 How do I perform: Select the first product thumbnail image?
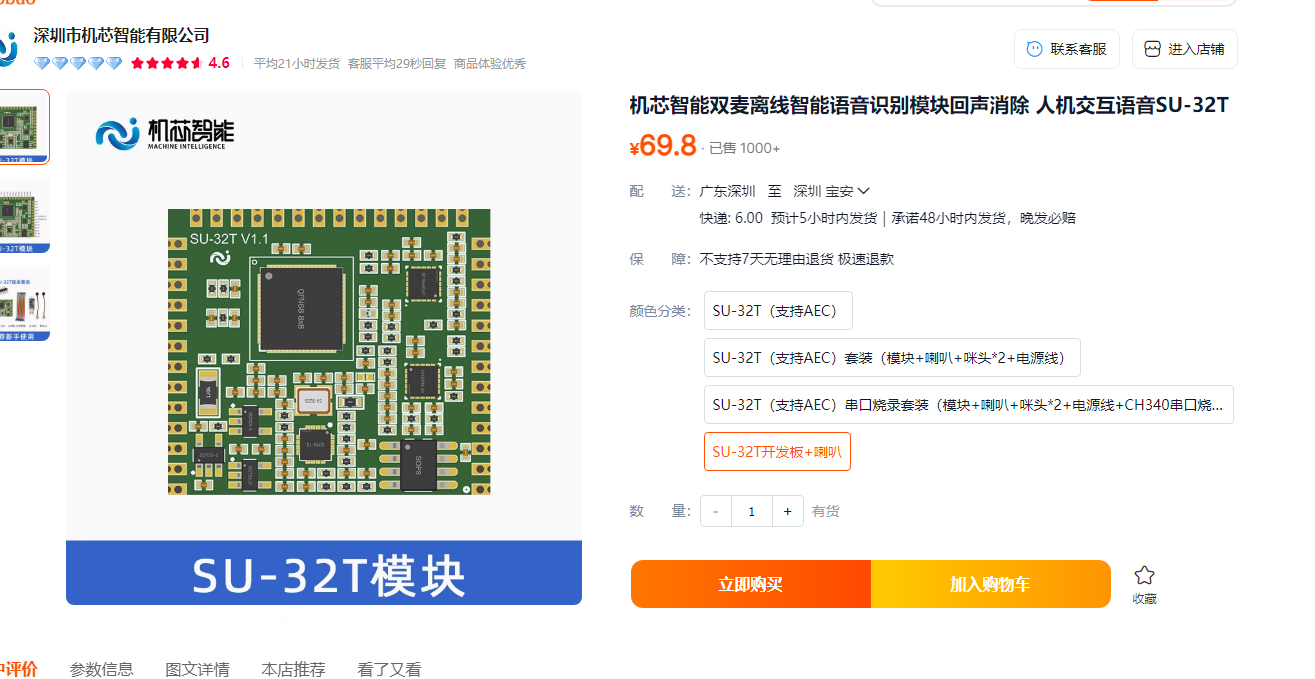[24, 127]
